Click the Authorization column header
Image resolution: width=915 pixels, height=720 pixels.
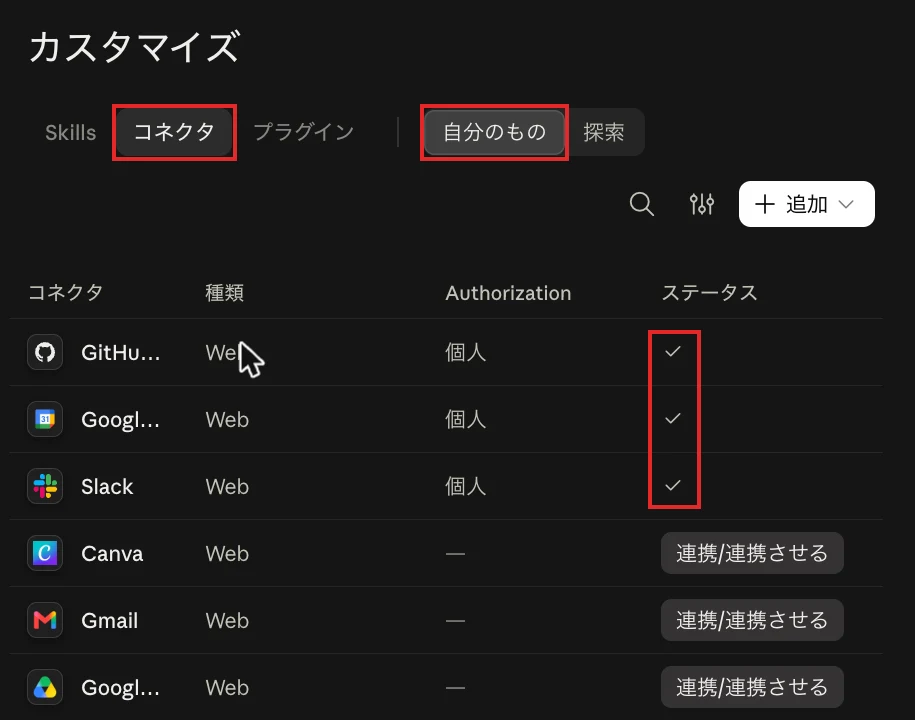[x=508, y=293]
